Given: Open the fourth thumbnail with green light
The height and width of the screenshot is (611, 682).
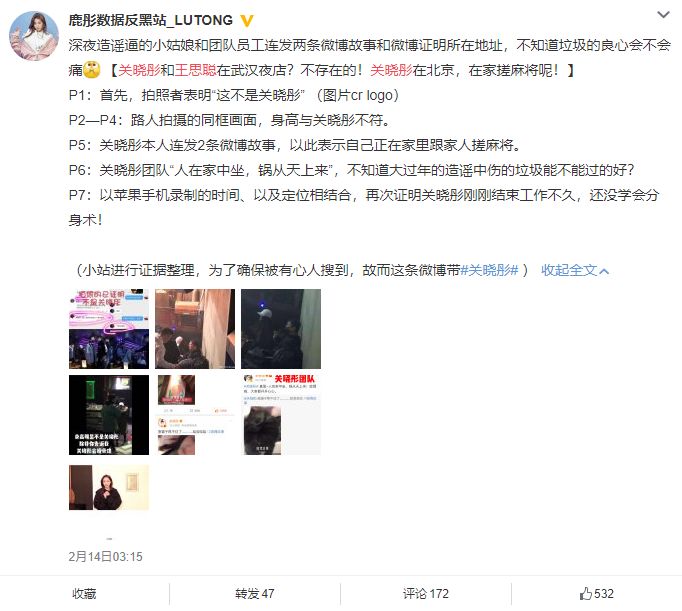Looking at the screenshot, I should [109, 415].
